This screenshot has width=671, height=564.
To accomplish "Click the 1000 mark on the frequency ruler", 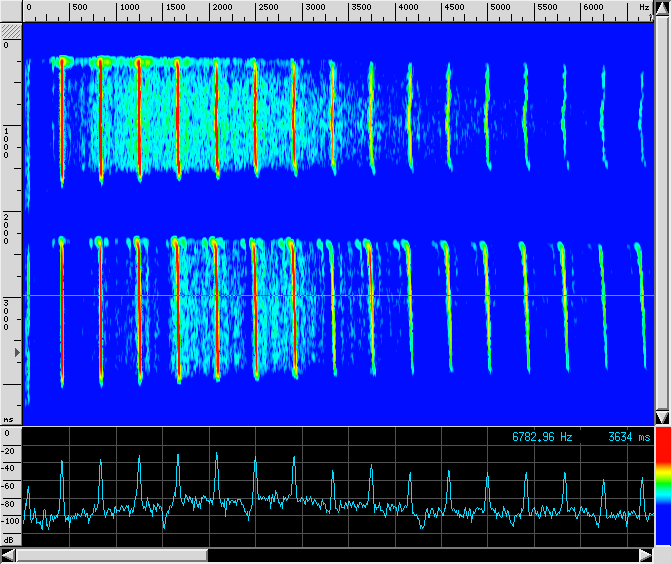I will pos(129,8).
